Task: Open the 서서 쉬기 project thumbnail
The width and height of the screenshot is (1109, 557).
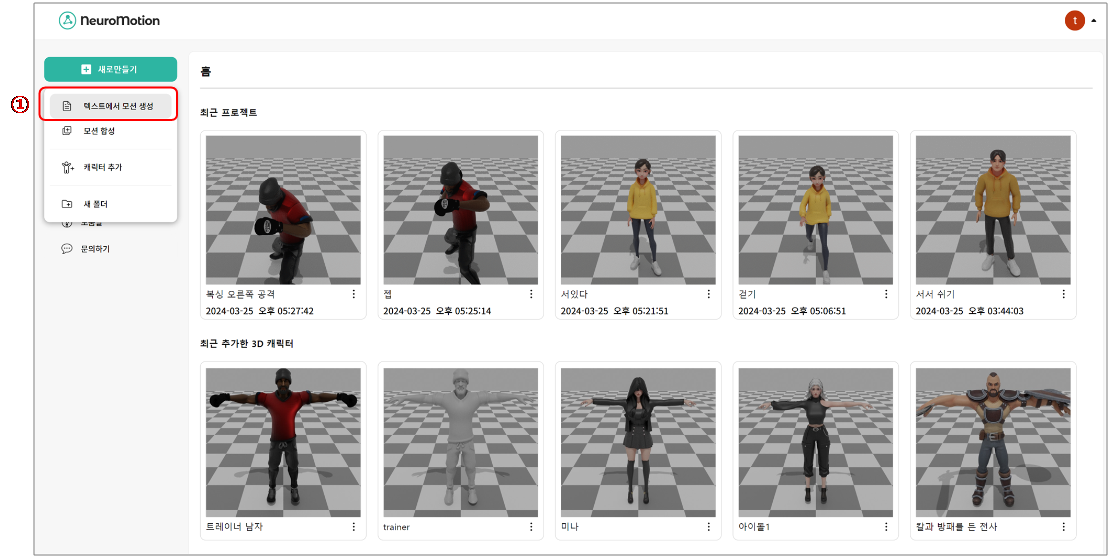Action: (x=993, y=210)
